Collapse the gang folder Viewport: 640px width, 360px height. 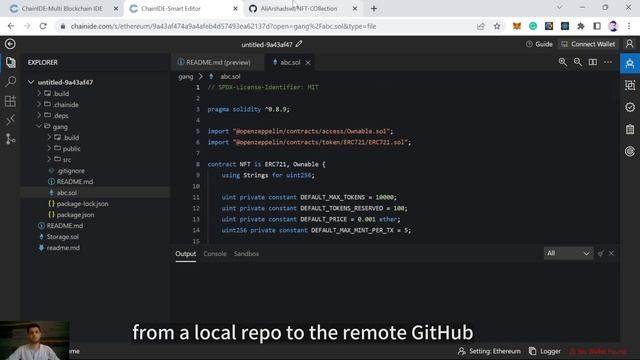[39, 127]
